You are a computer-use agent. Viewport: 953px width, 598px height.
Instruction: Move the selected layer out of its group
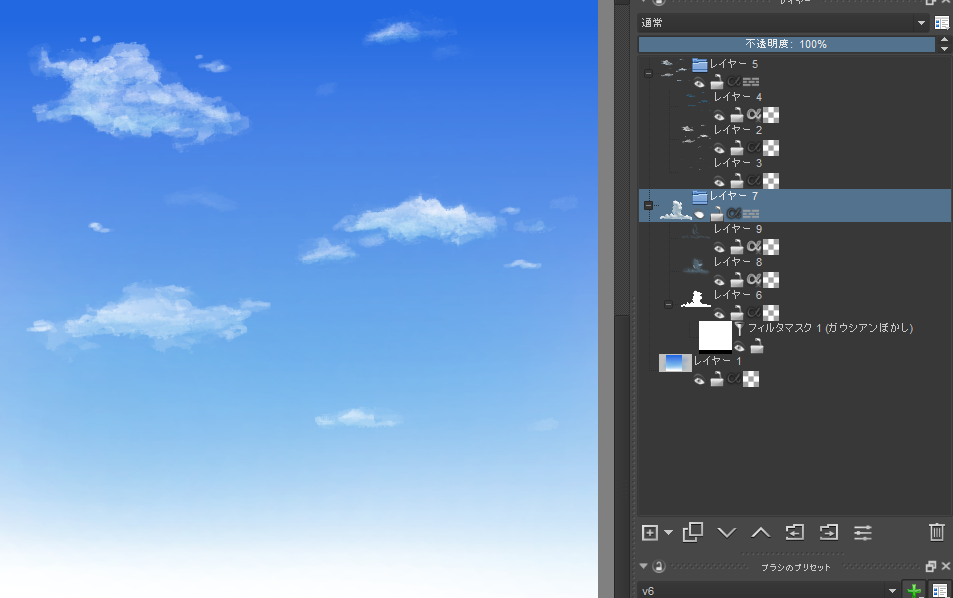(x=794, y=533)
